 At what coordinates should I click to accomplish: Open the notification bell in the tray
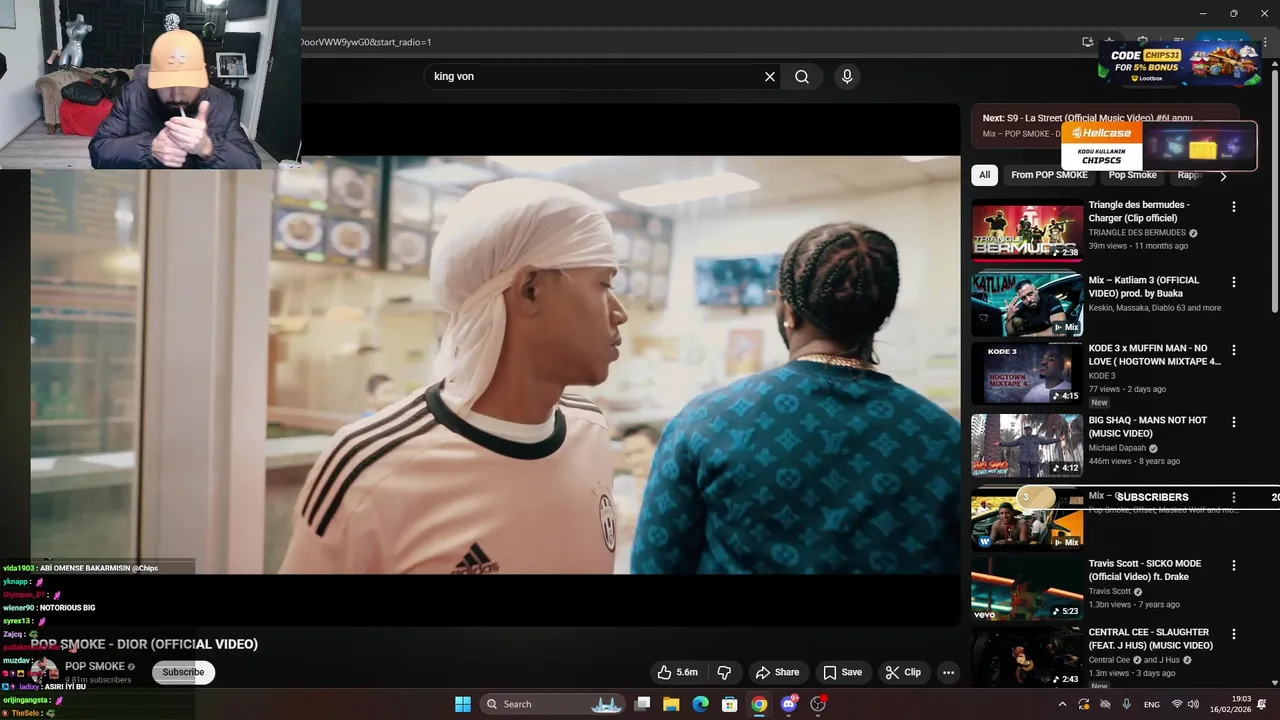[1262, 704]
